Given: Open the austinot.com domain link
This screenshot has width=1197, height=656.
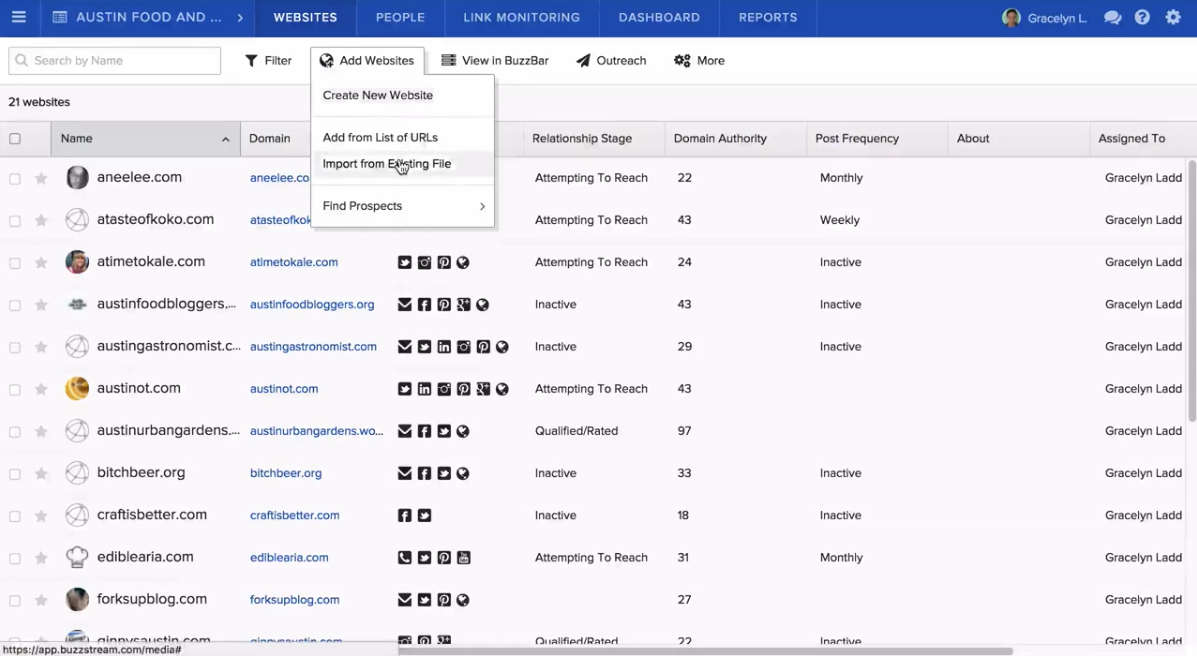Looking at the screenshot, I should [x=284, y=389].
